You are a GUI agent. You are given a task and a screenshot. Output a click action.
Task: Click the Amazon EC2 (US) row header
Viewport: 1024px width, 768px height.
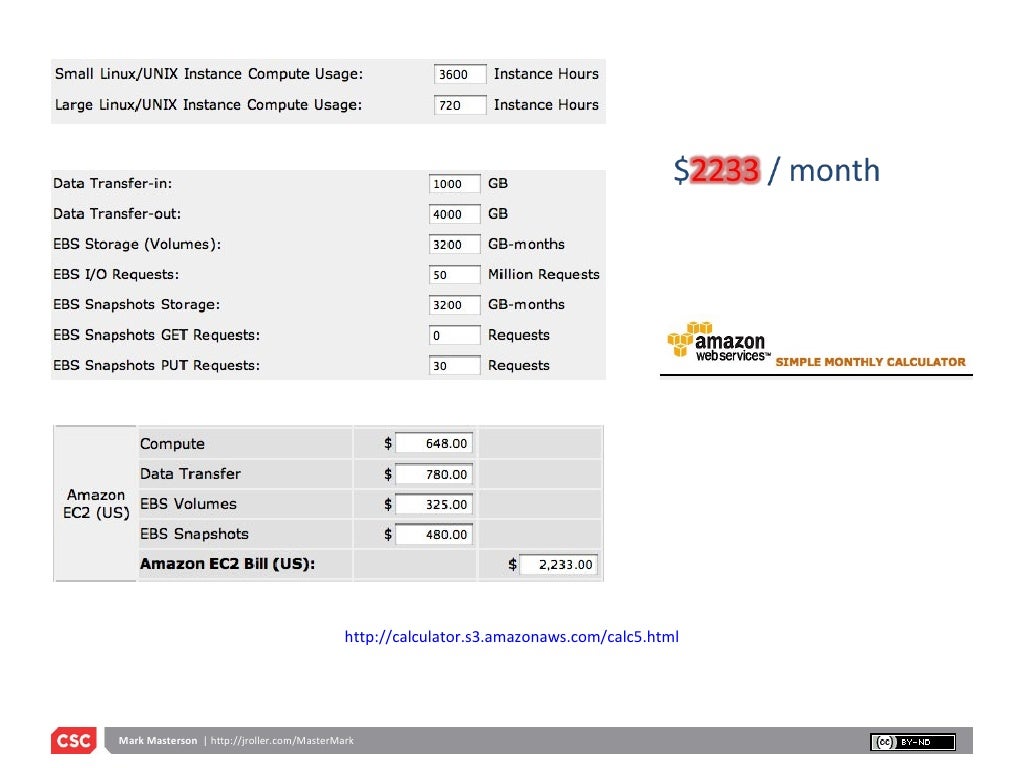(96, 504)
